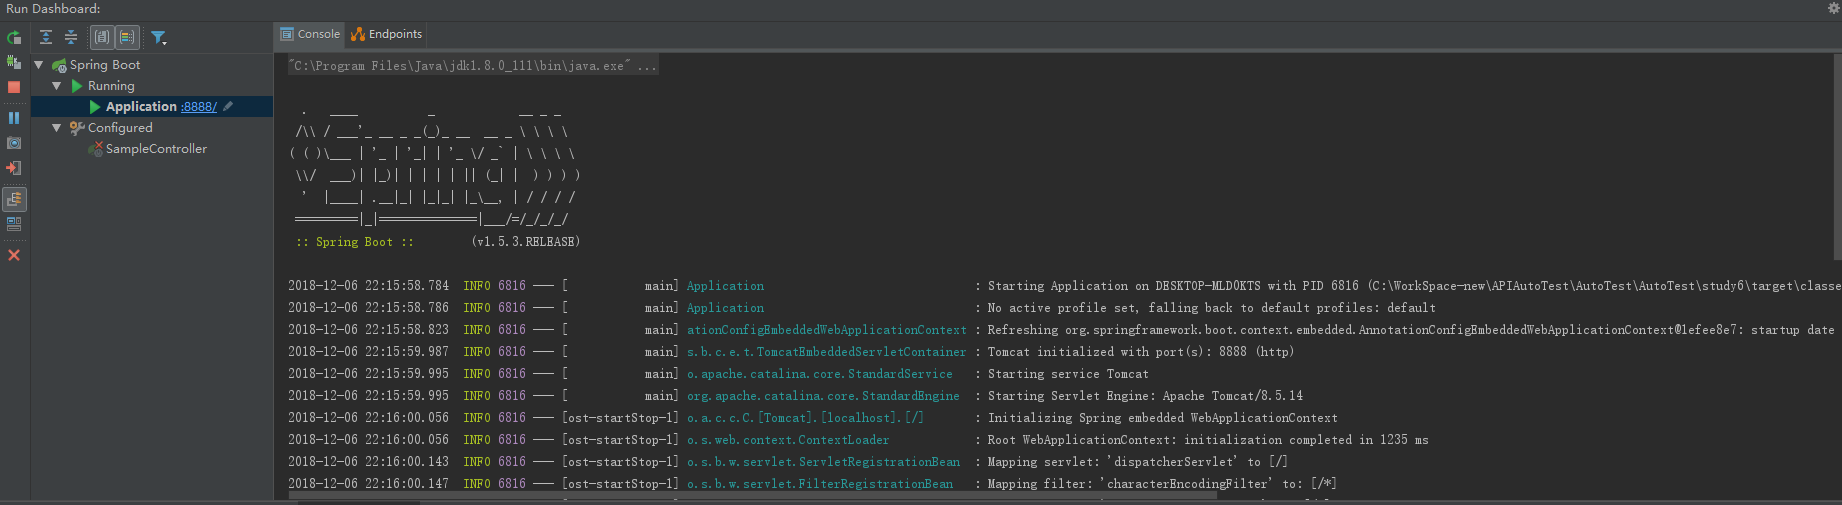Click the Rerun application icon
Viewport: 1842px width, 505px height.
pos(14,38)
